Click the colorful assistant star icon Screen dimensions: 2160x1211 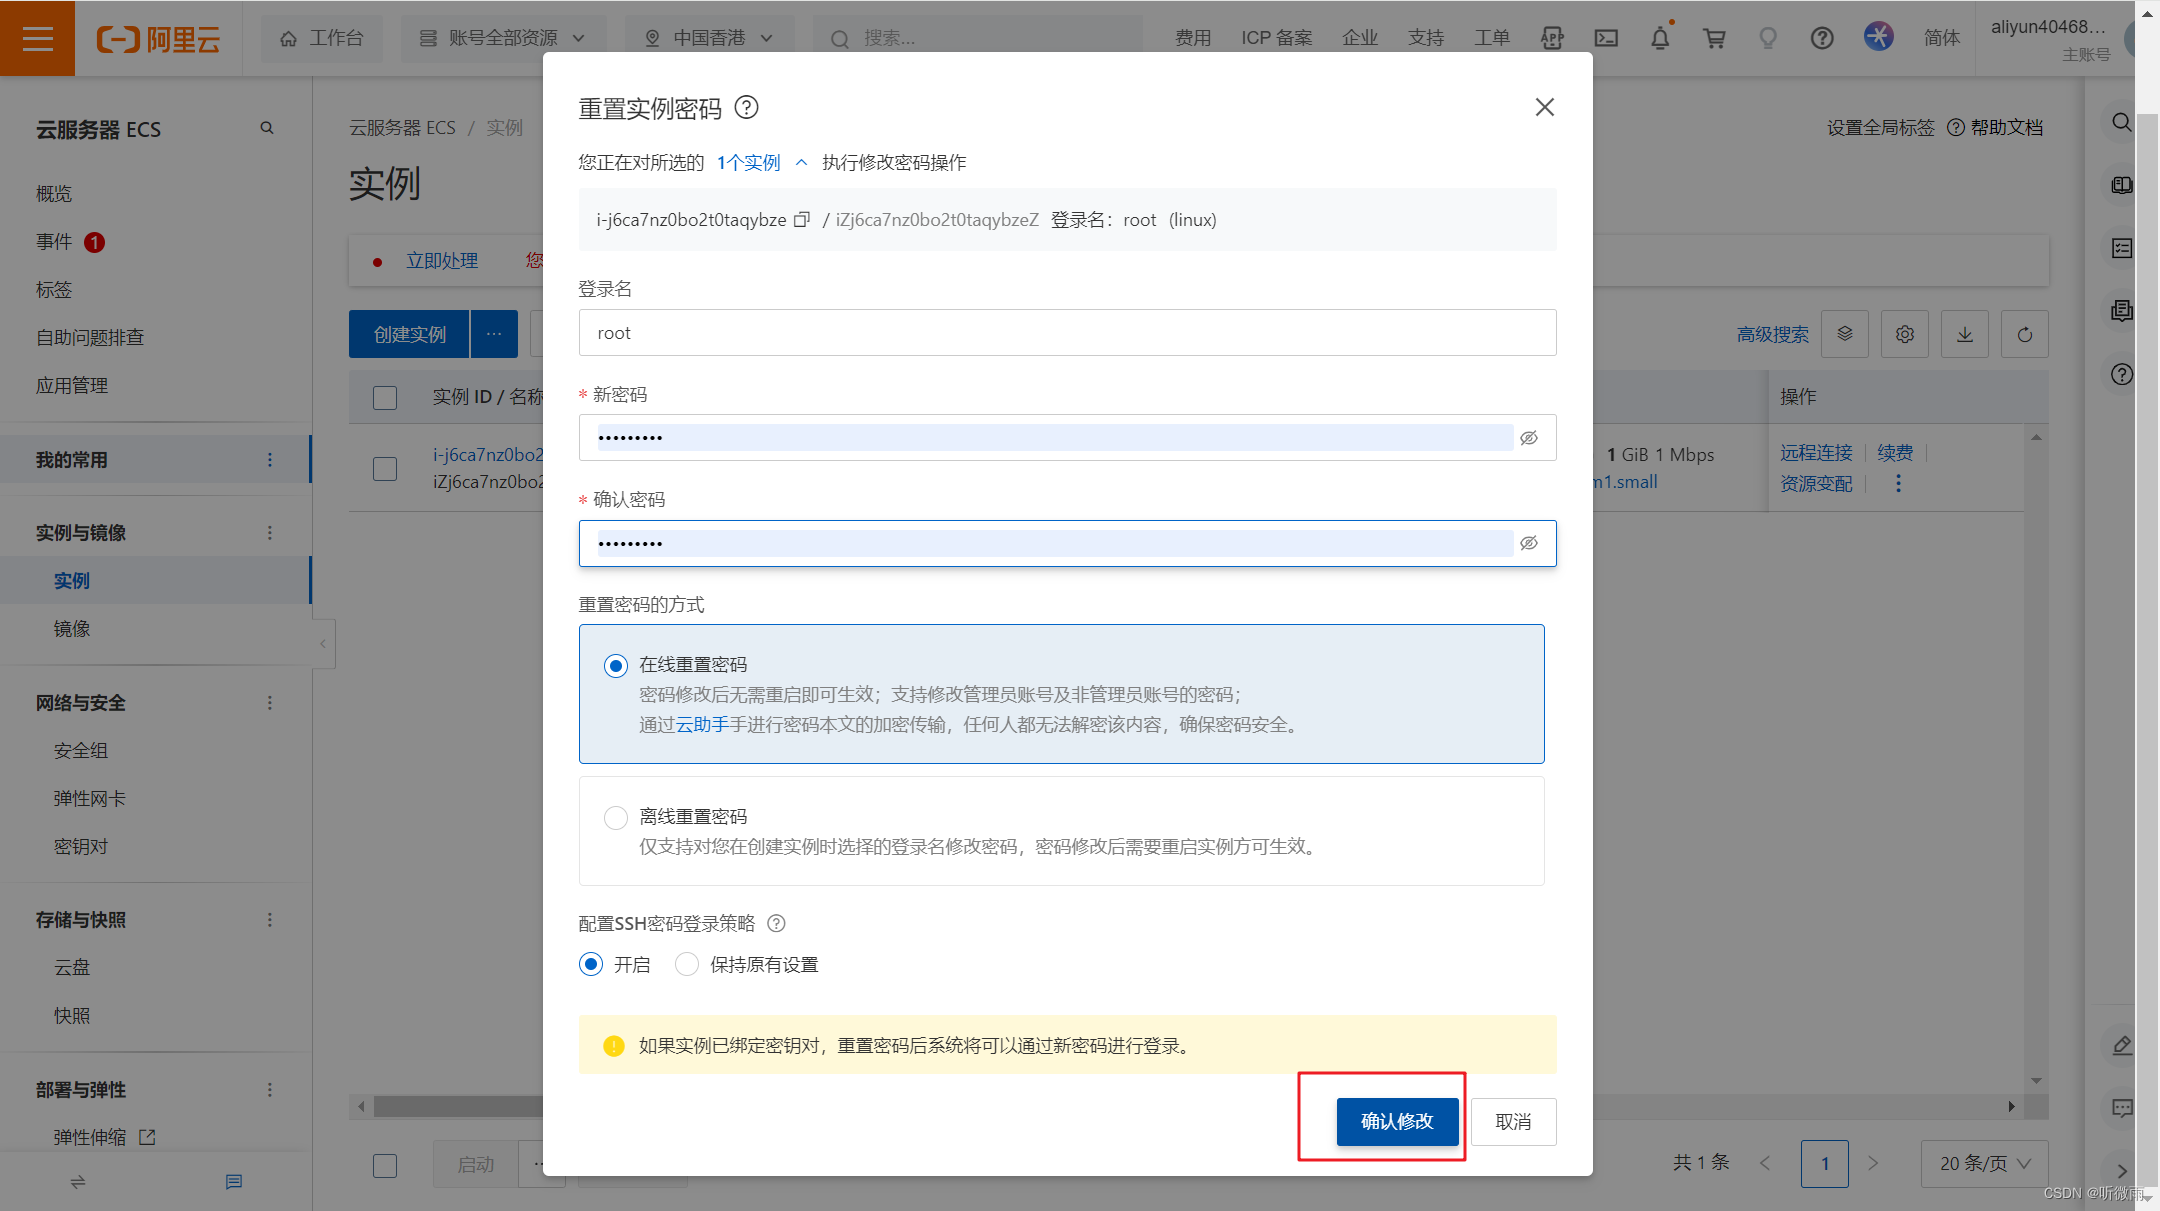coord(1878,37)
